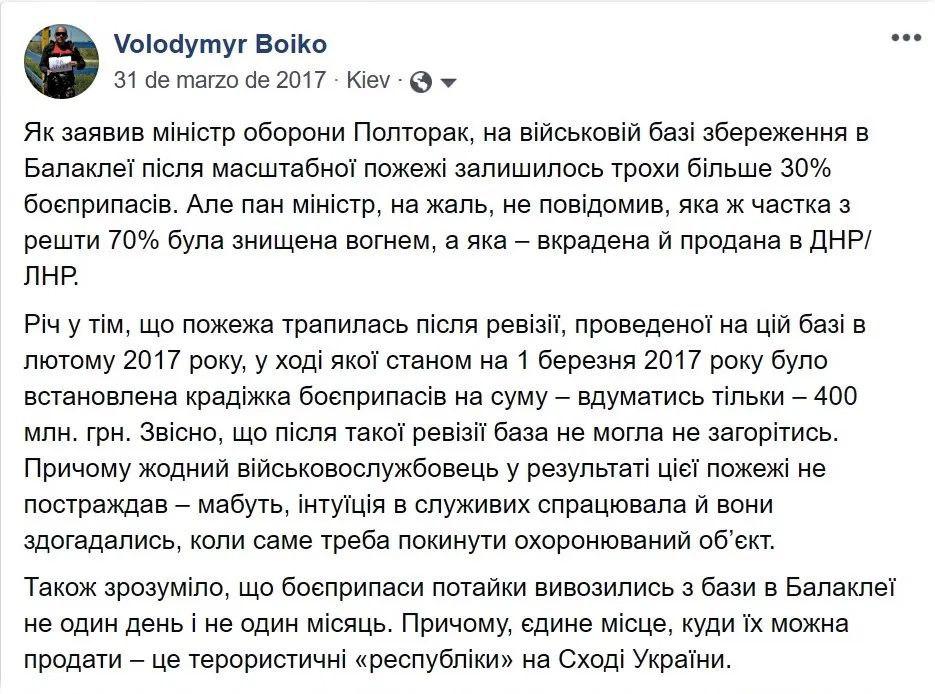Click the Kiev location link

tap(368, 81)
